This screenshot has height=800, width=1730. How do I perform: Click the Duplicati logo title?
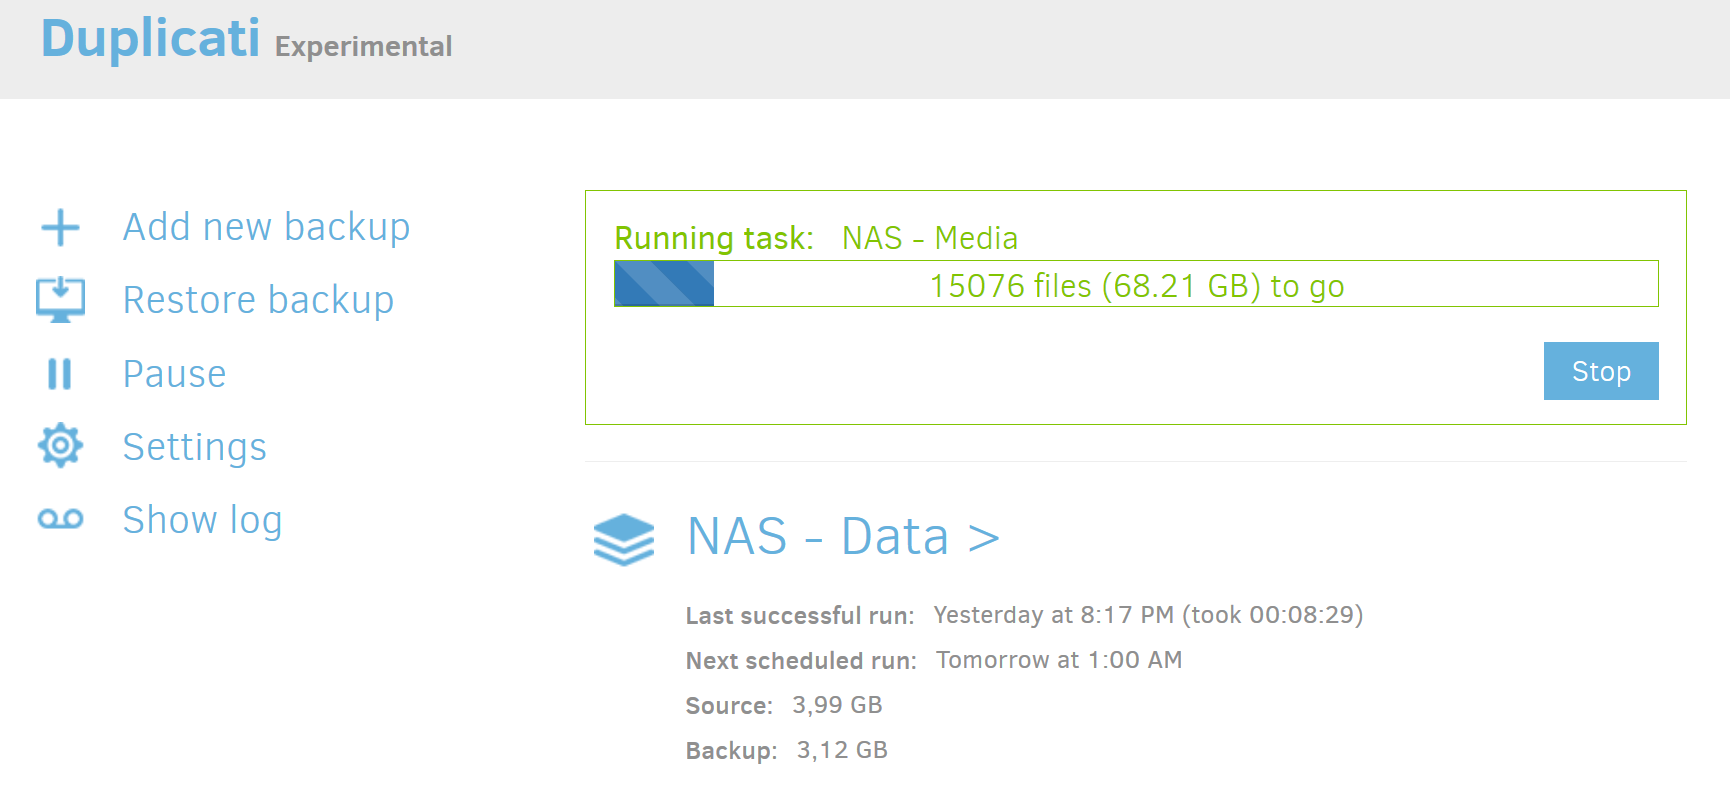point(150,39)
